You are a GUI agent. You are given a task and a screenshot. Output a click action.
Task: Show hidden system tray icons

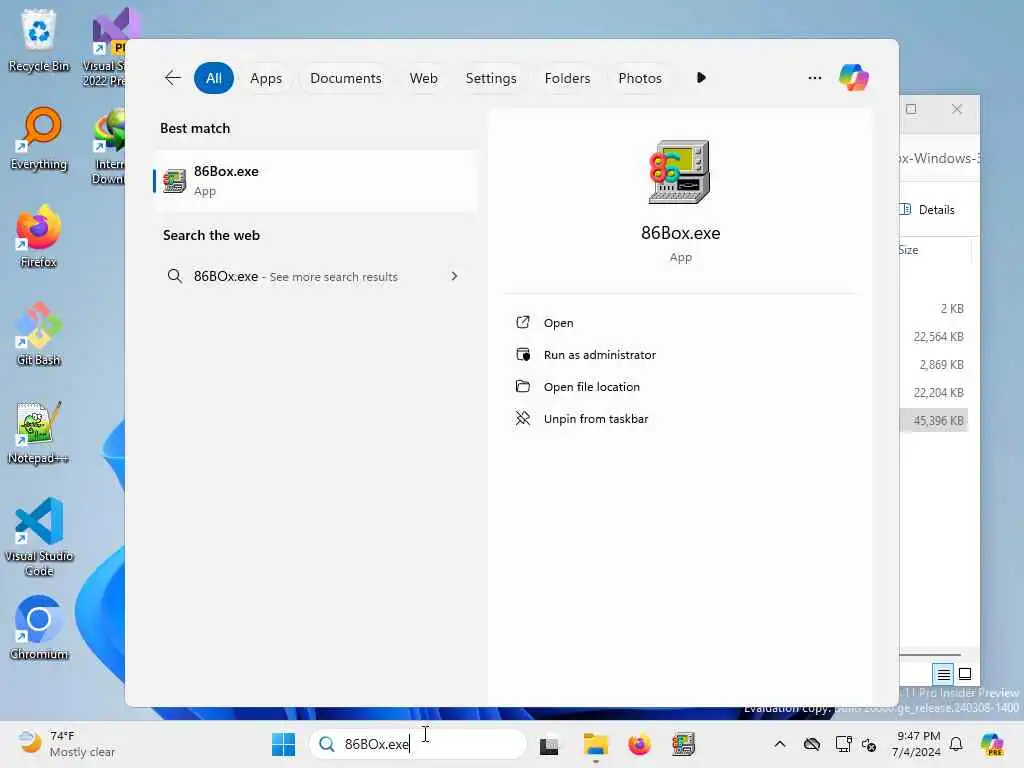pyautogui.click(x=780, y=744)
